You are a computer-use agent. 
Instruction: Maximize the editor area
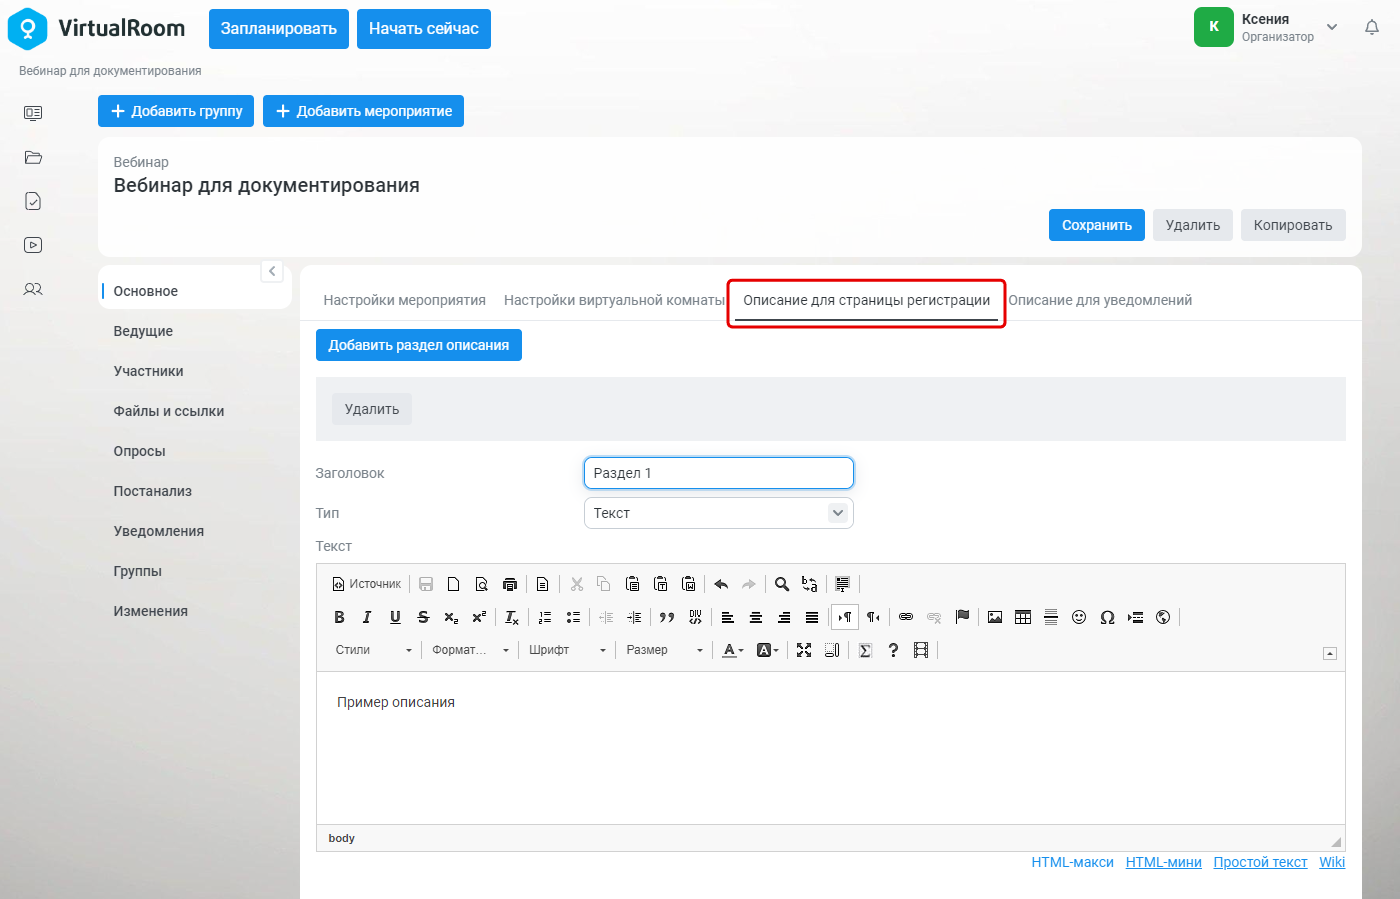(x=804, y=650)
